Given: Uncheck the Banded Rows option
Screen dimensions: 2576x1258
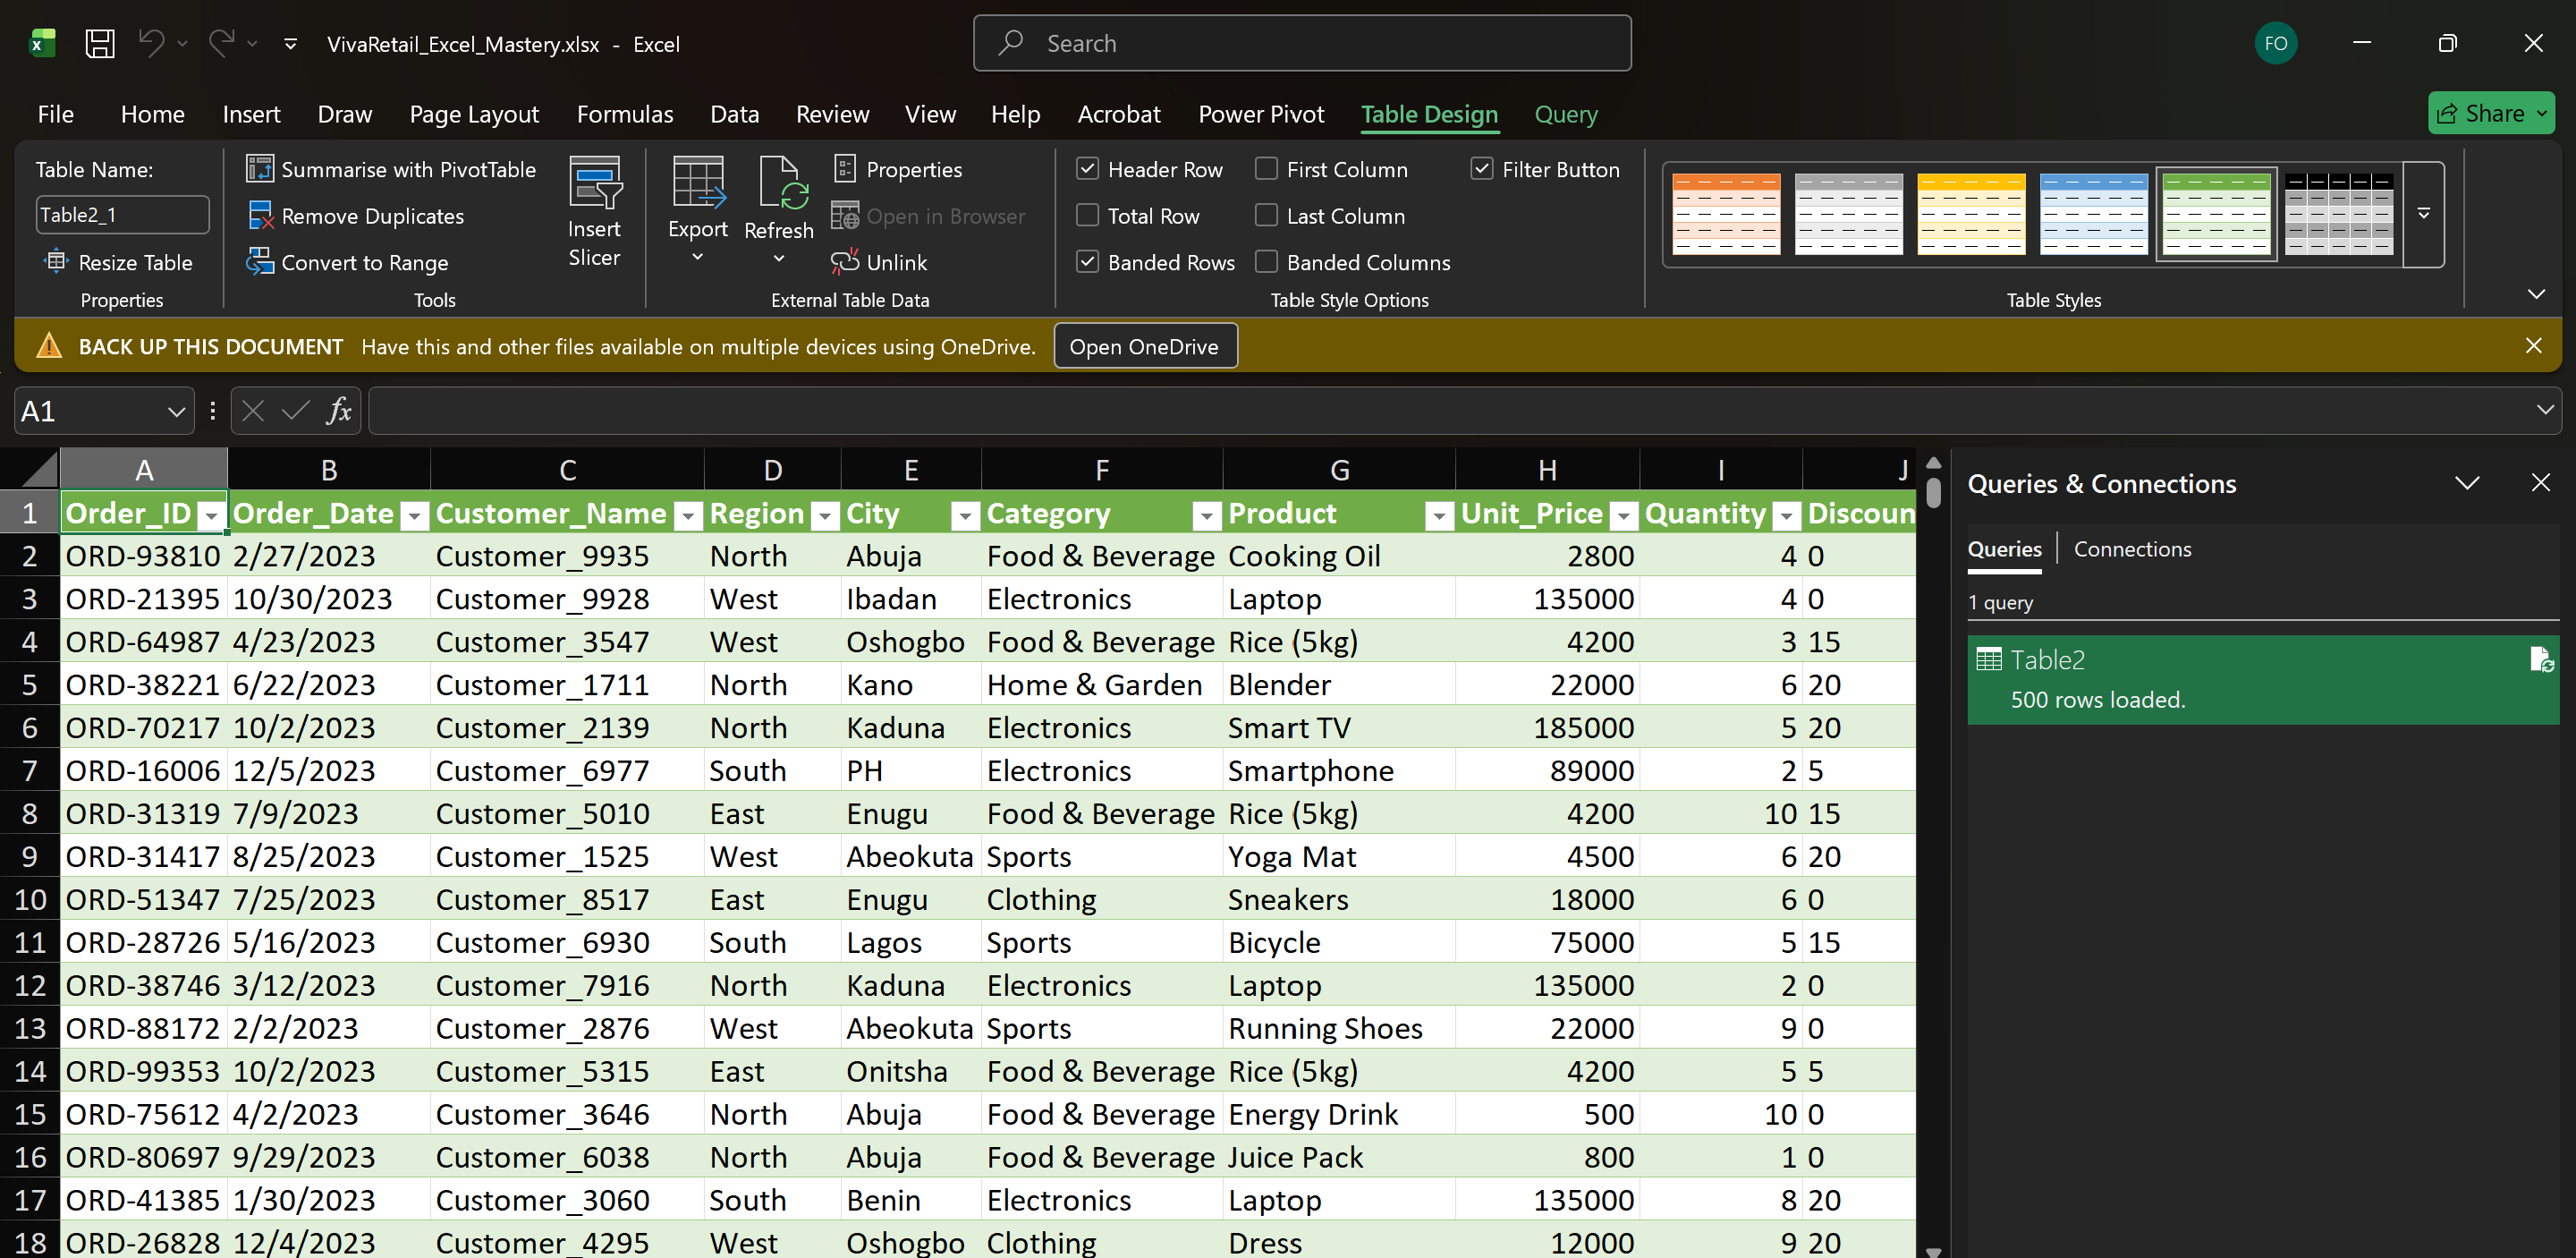Looking at the screenshot, I should pyautogui.click(x=1087, y=262).
